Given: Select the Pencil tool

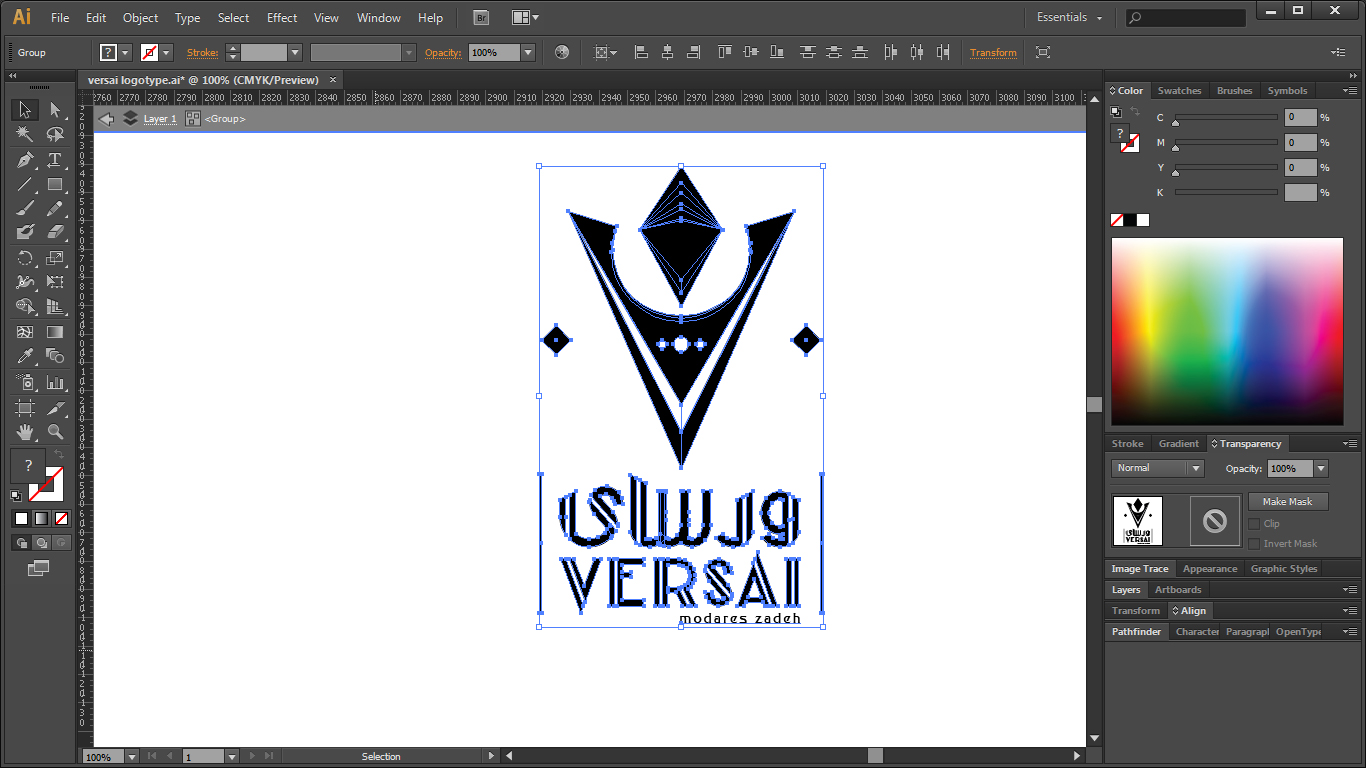Looking at the screenshot, I should [x=55, y=208].
